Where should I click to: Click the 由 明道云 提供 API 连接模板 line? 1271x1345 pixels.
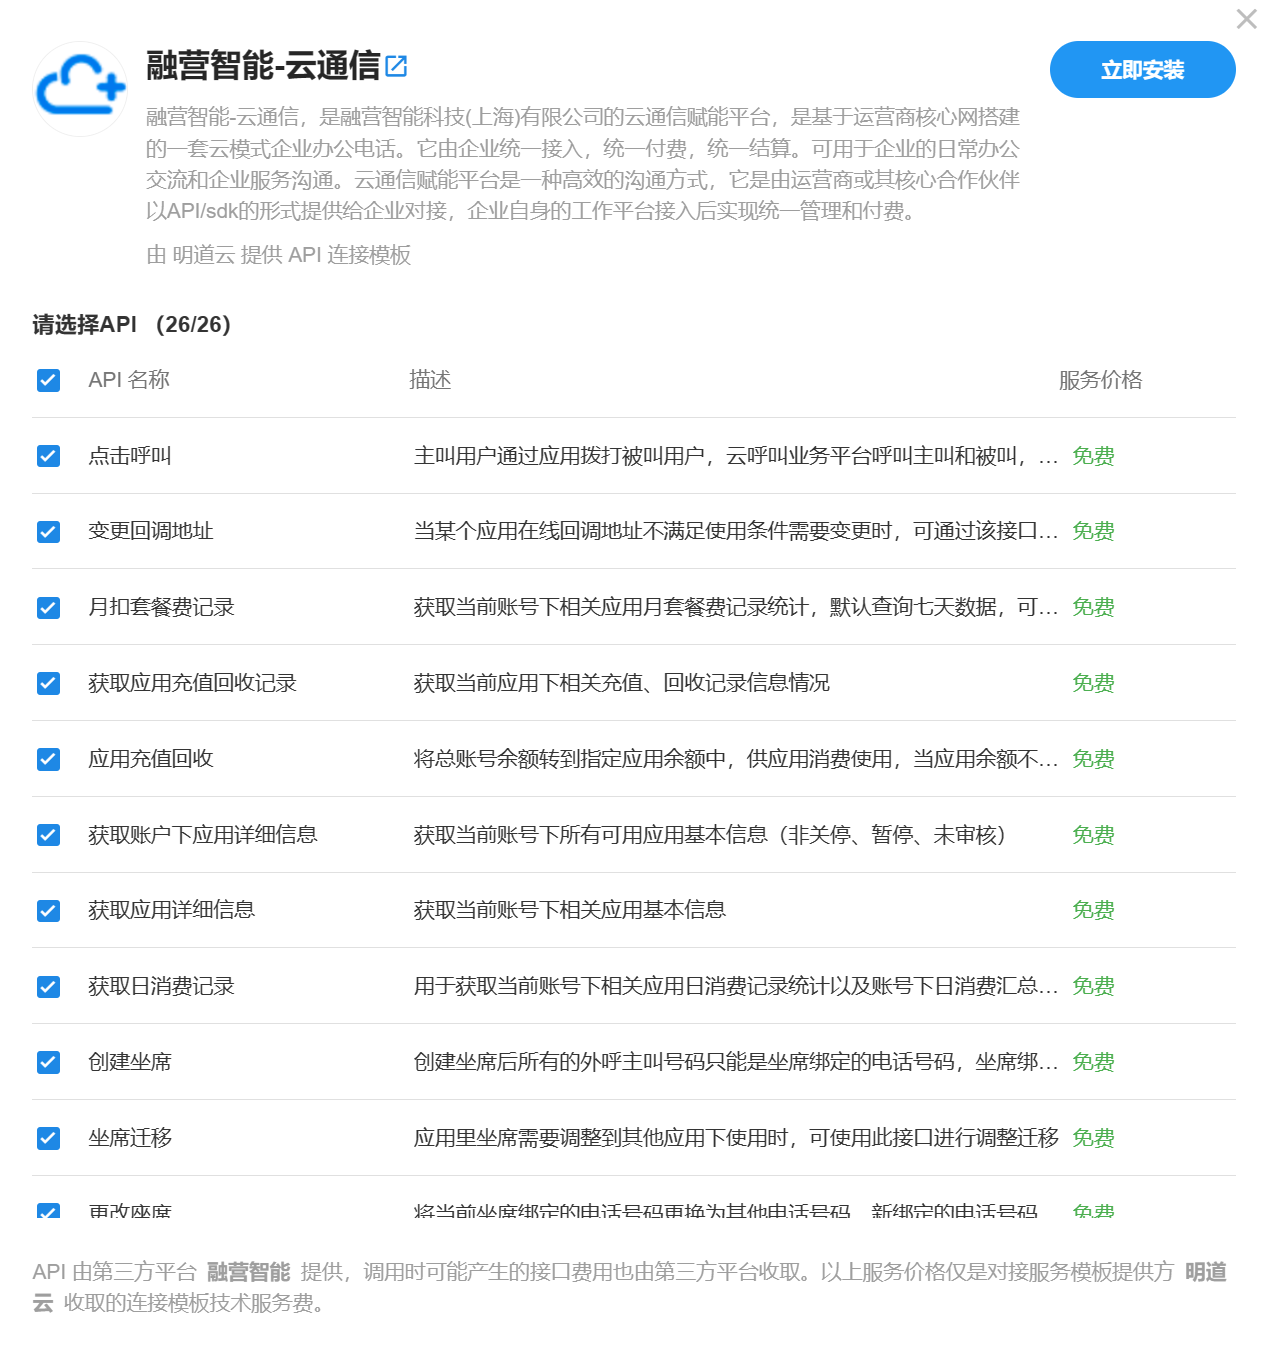tap(278, 255)
